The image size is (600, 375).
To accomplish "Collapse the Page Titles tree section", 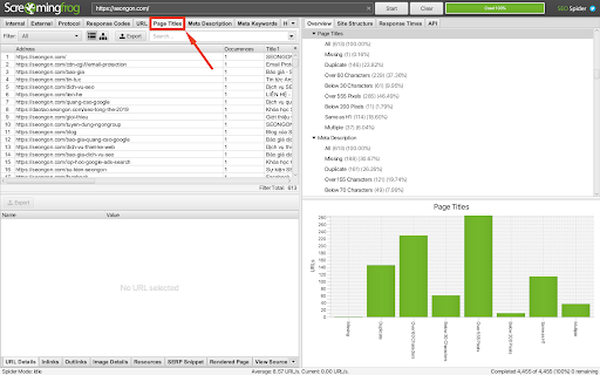I will pyautogui.click(x=314, y=34).
